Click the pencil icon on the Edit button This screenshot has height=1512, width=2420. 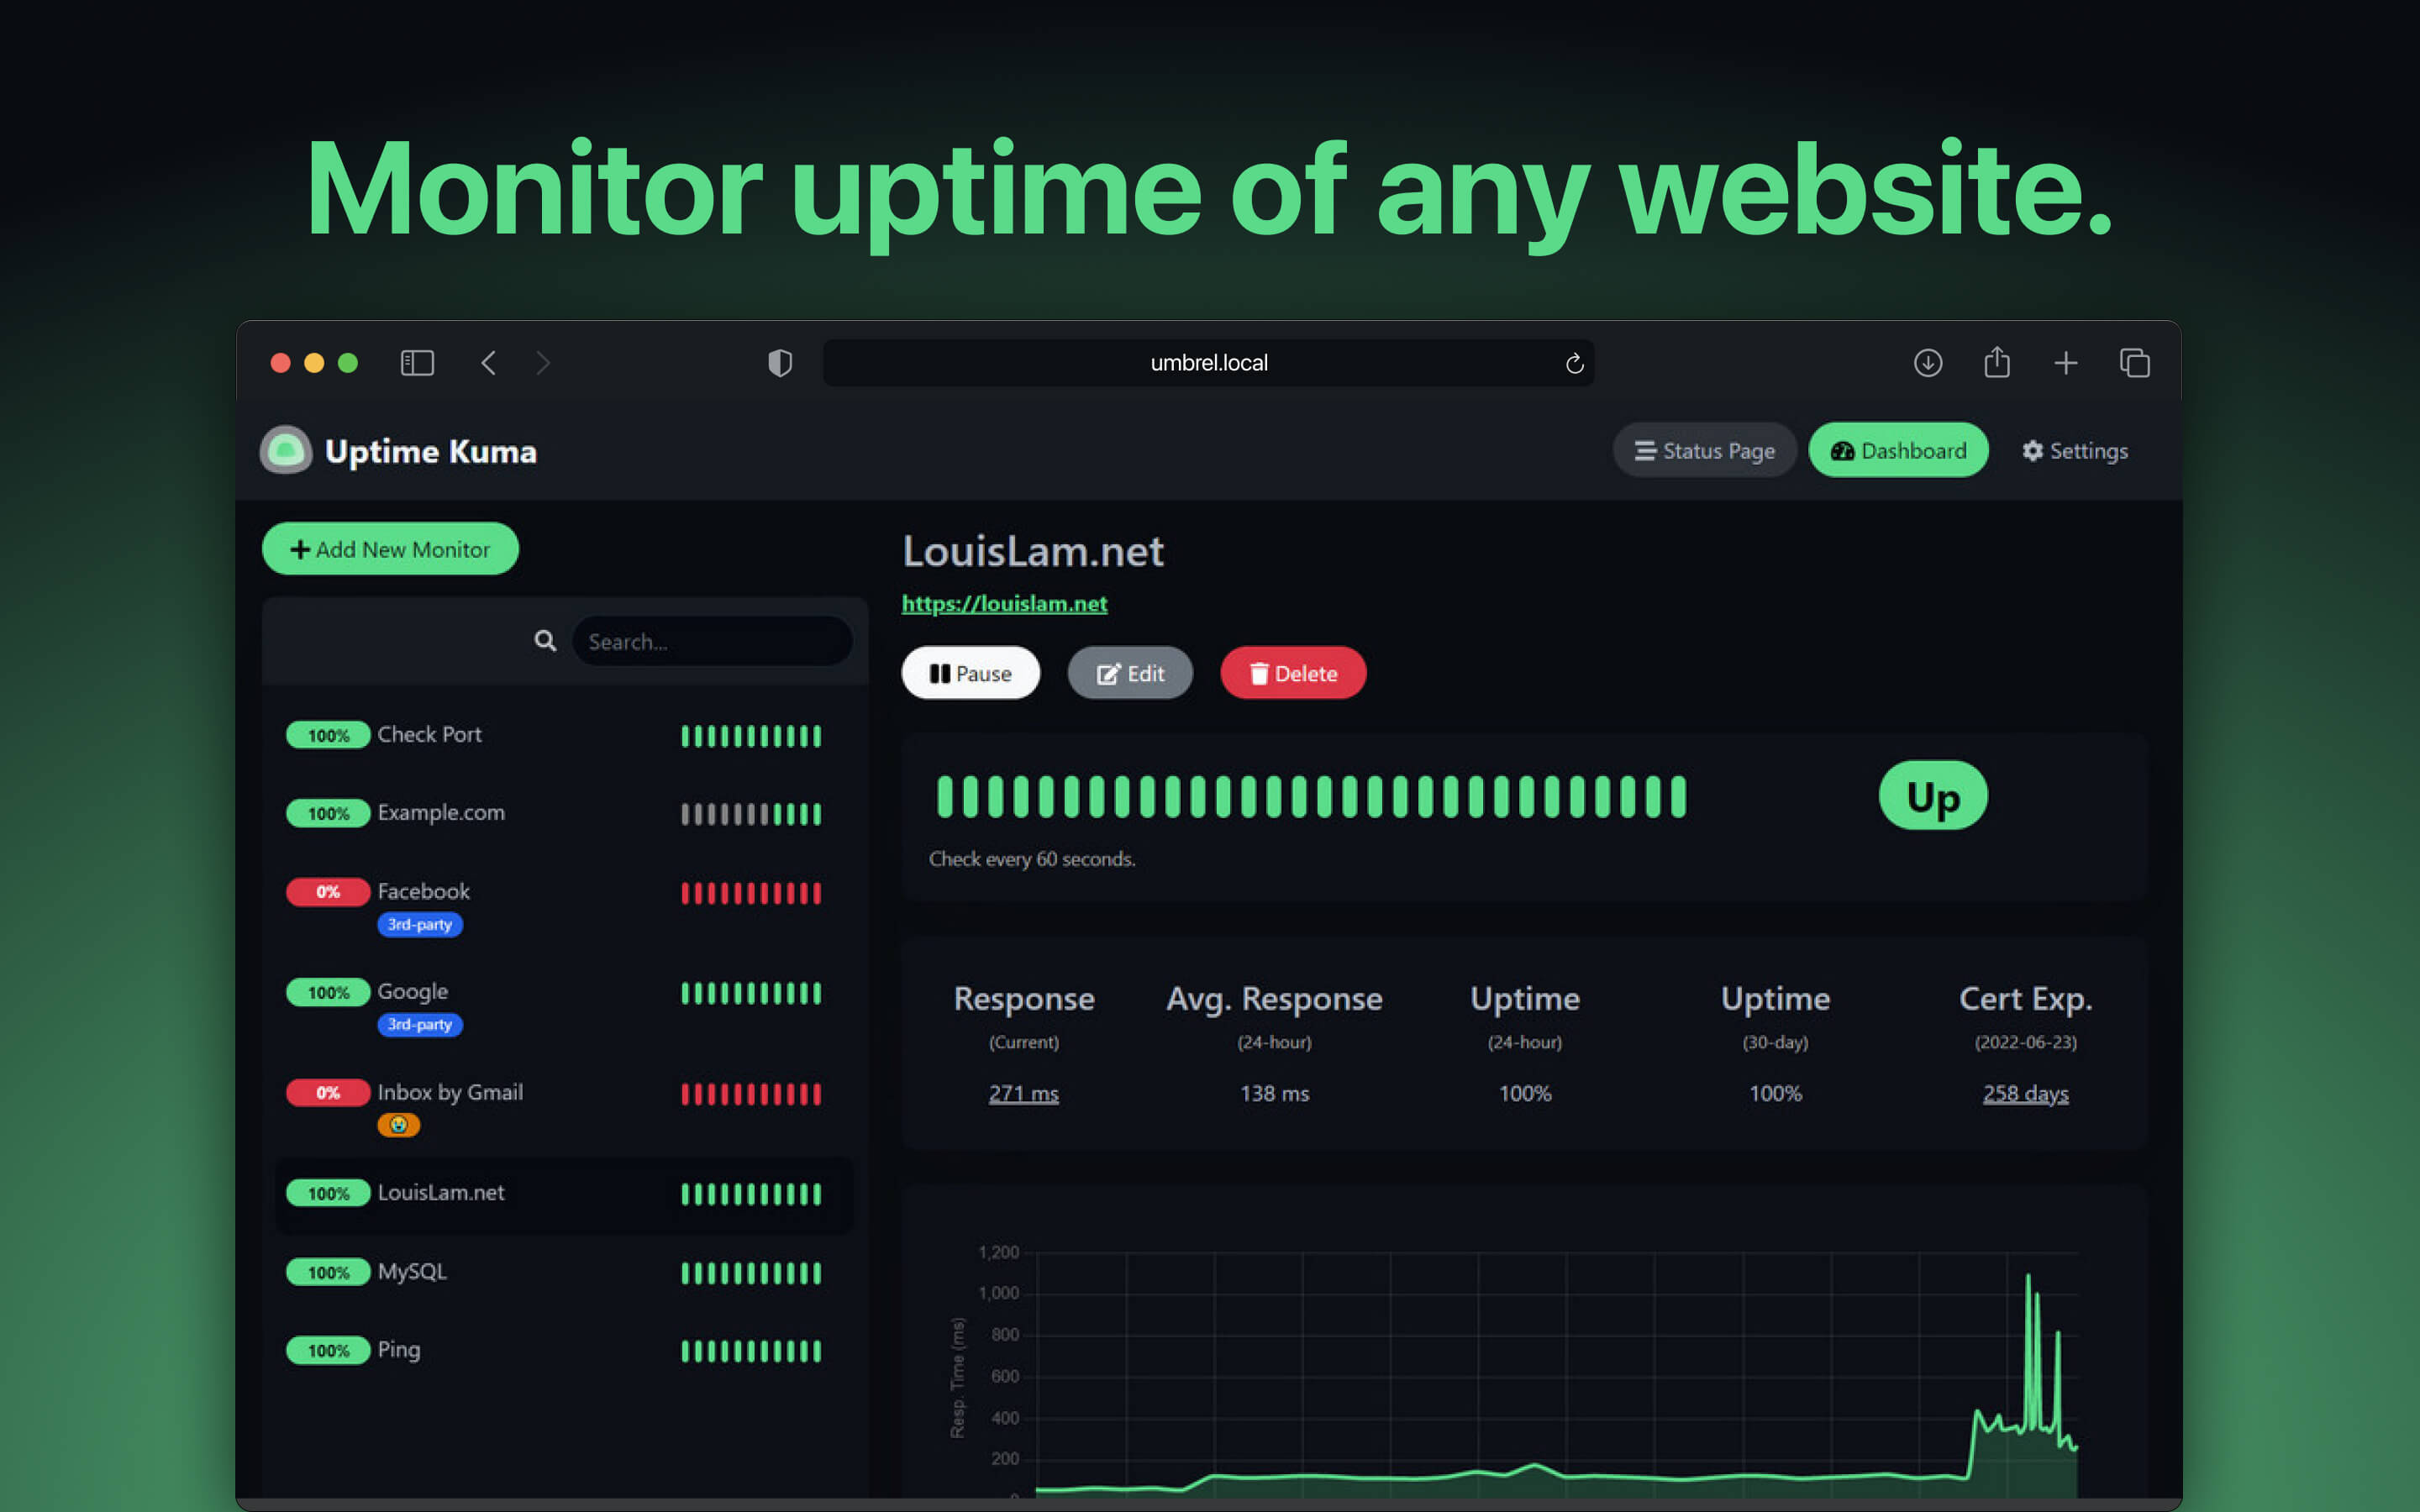(x=1107, y=673)
